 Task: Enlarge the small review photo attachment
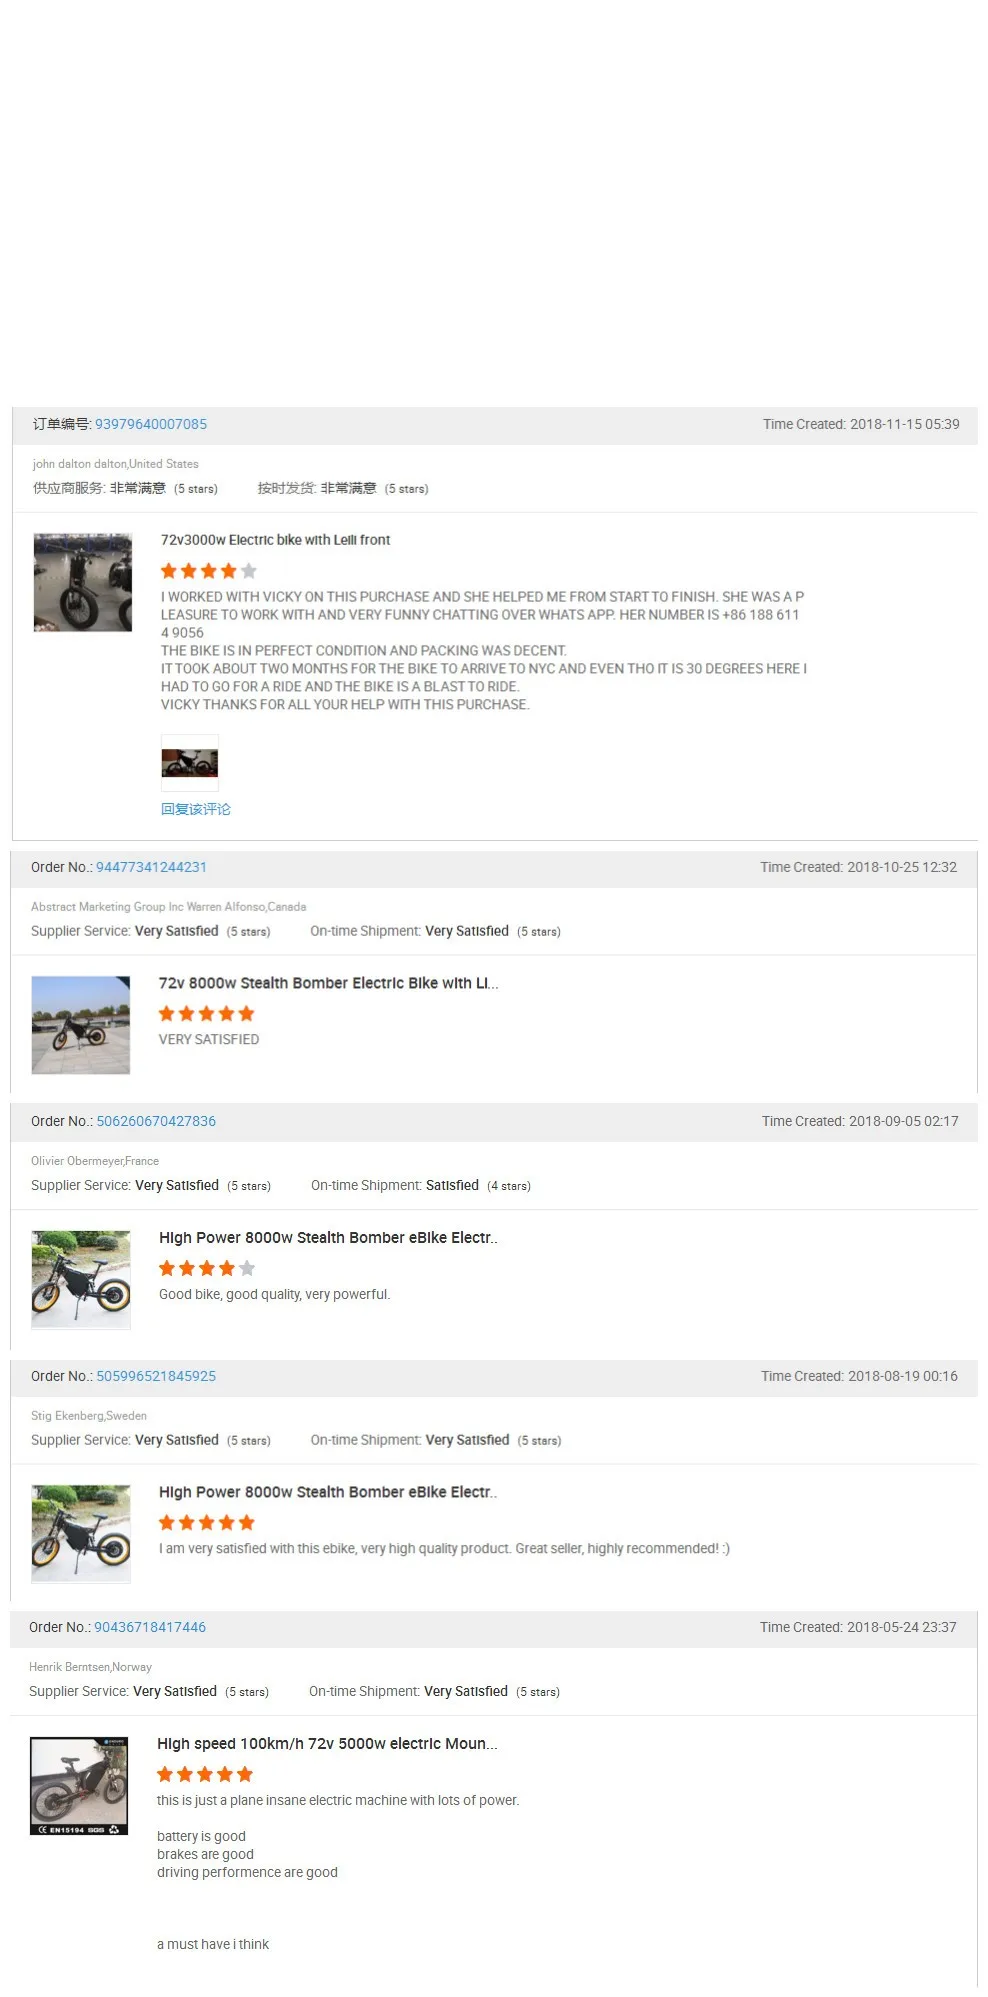pyautogui.click(x=190, y=763)
